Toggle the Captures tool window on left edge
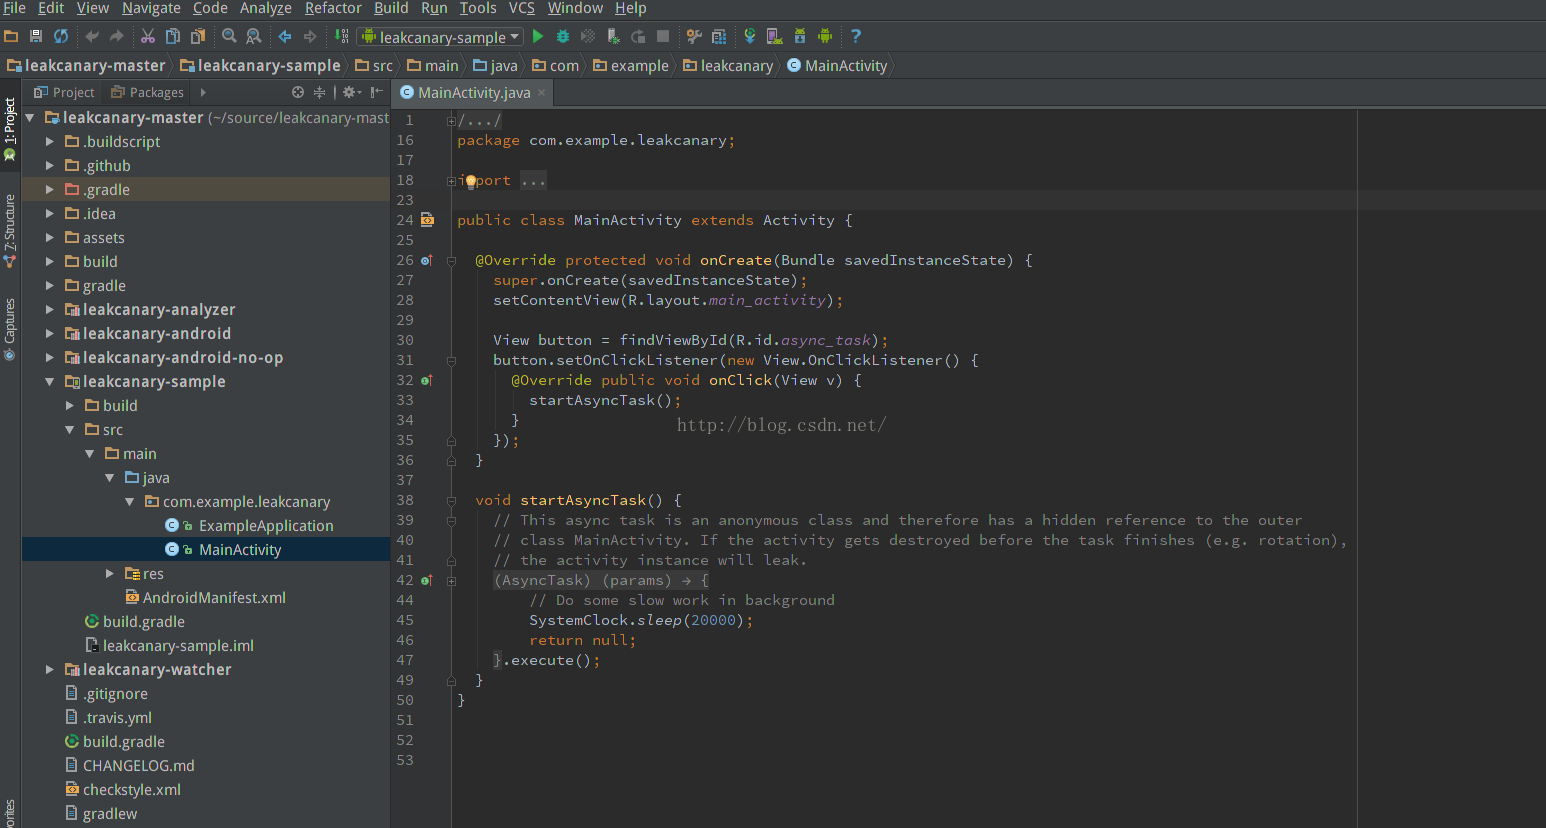The width and height of the screenshot is (1546, 828). 10,329
